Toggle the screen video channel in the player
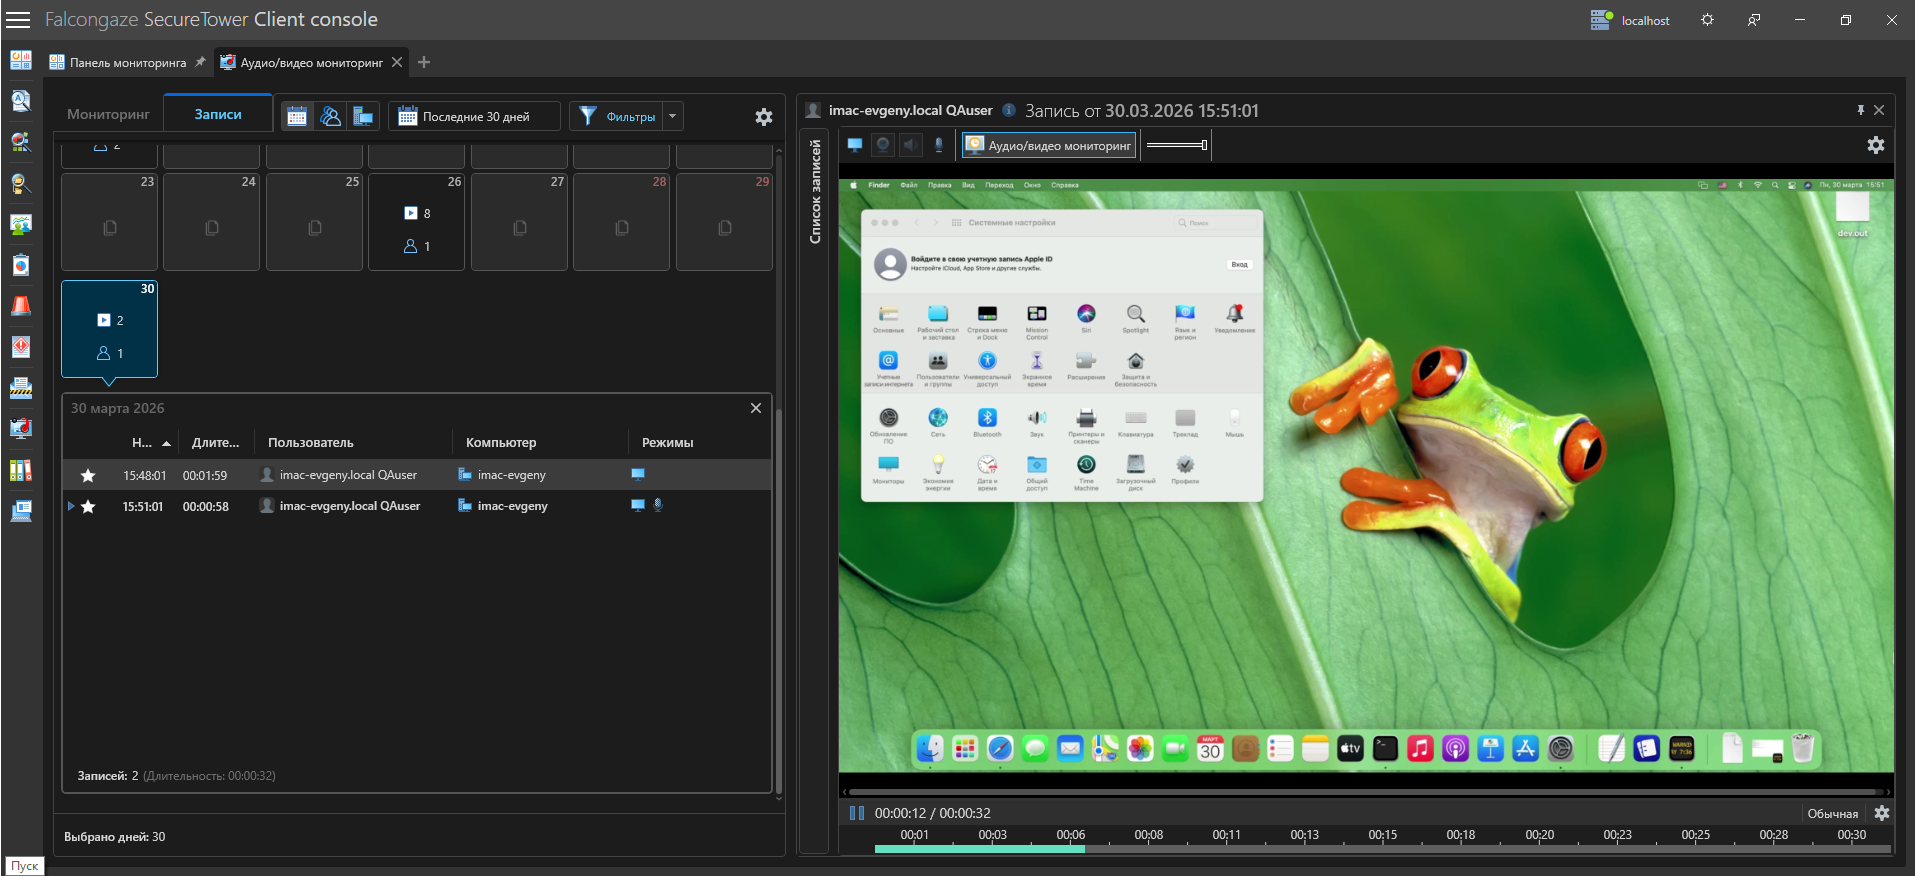The image size is (1917, 876). pyautogui.click(x=855, y=145)
